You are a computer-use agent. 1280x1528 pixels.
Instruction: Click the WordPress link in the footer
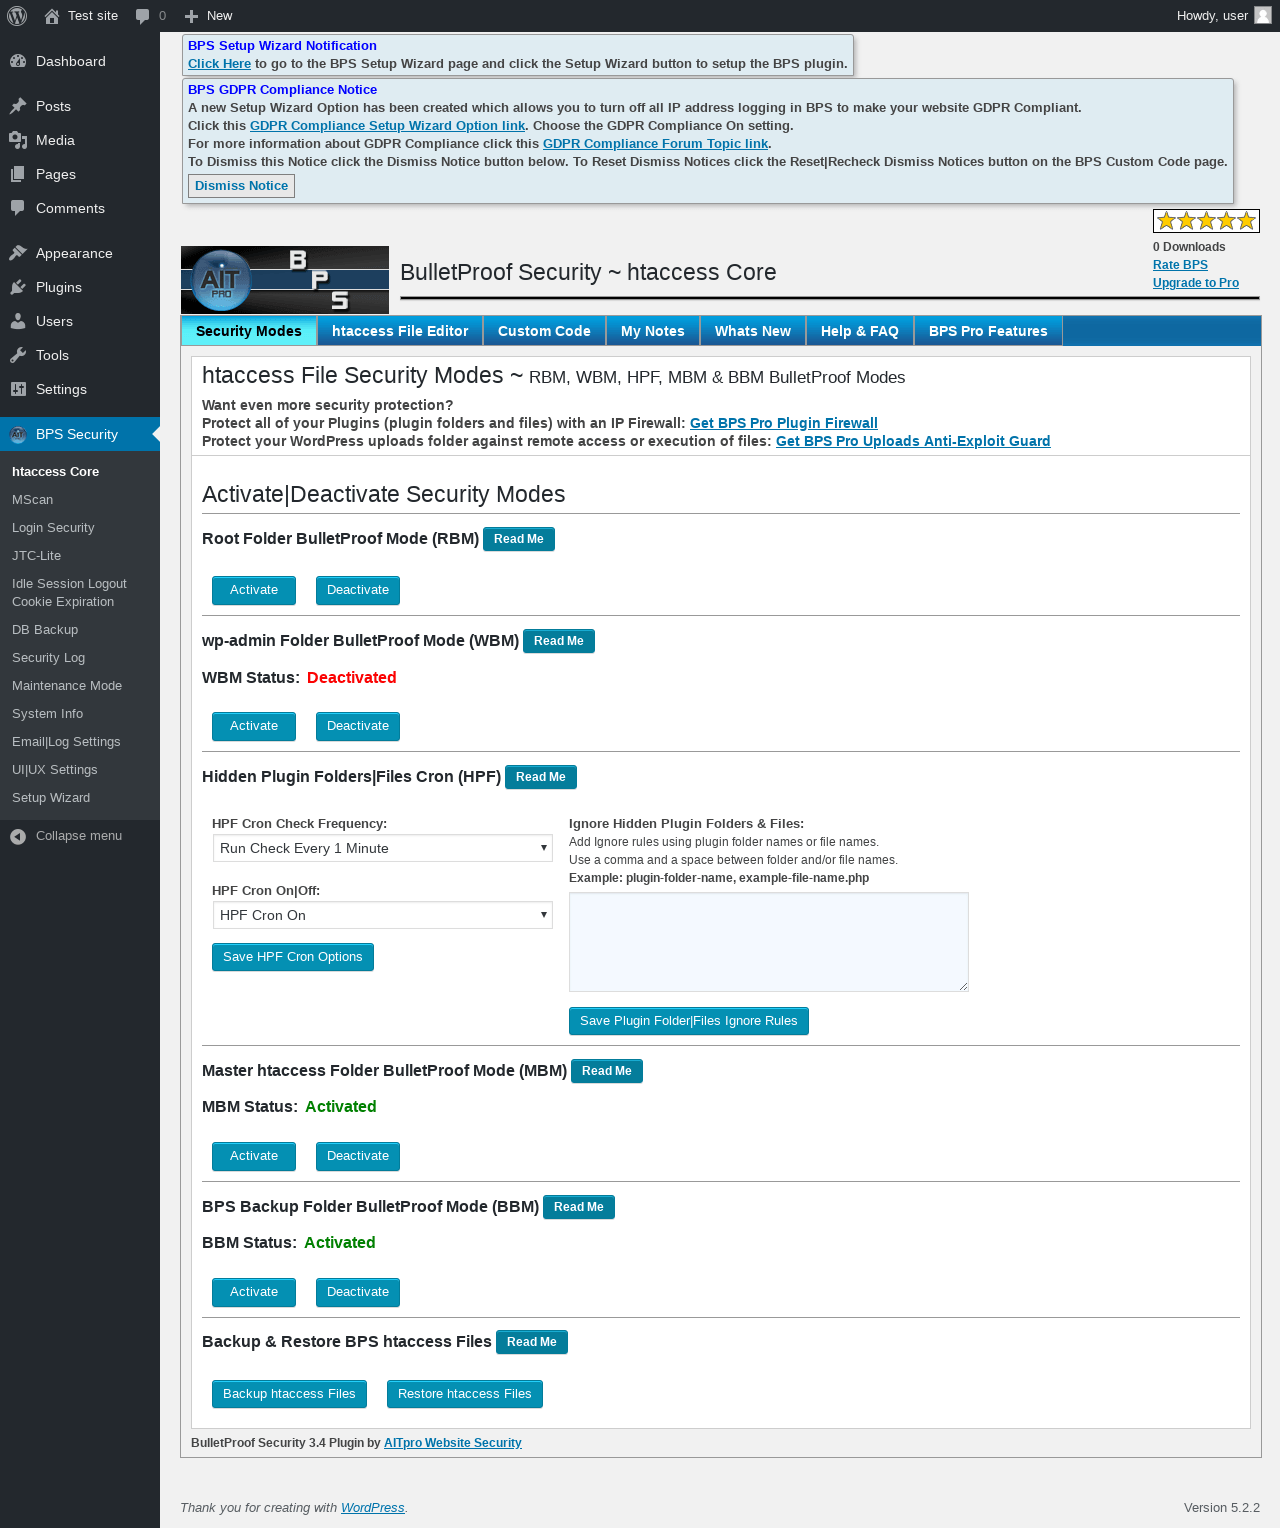tap(373, 1508)
